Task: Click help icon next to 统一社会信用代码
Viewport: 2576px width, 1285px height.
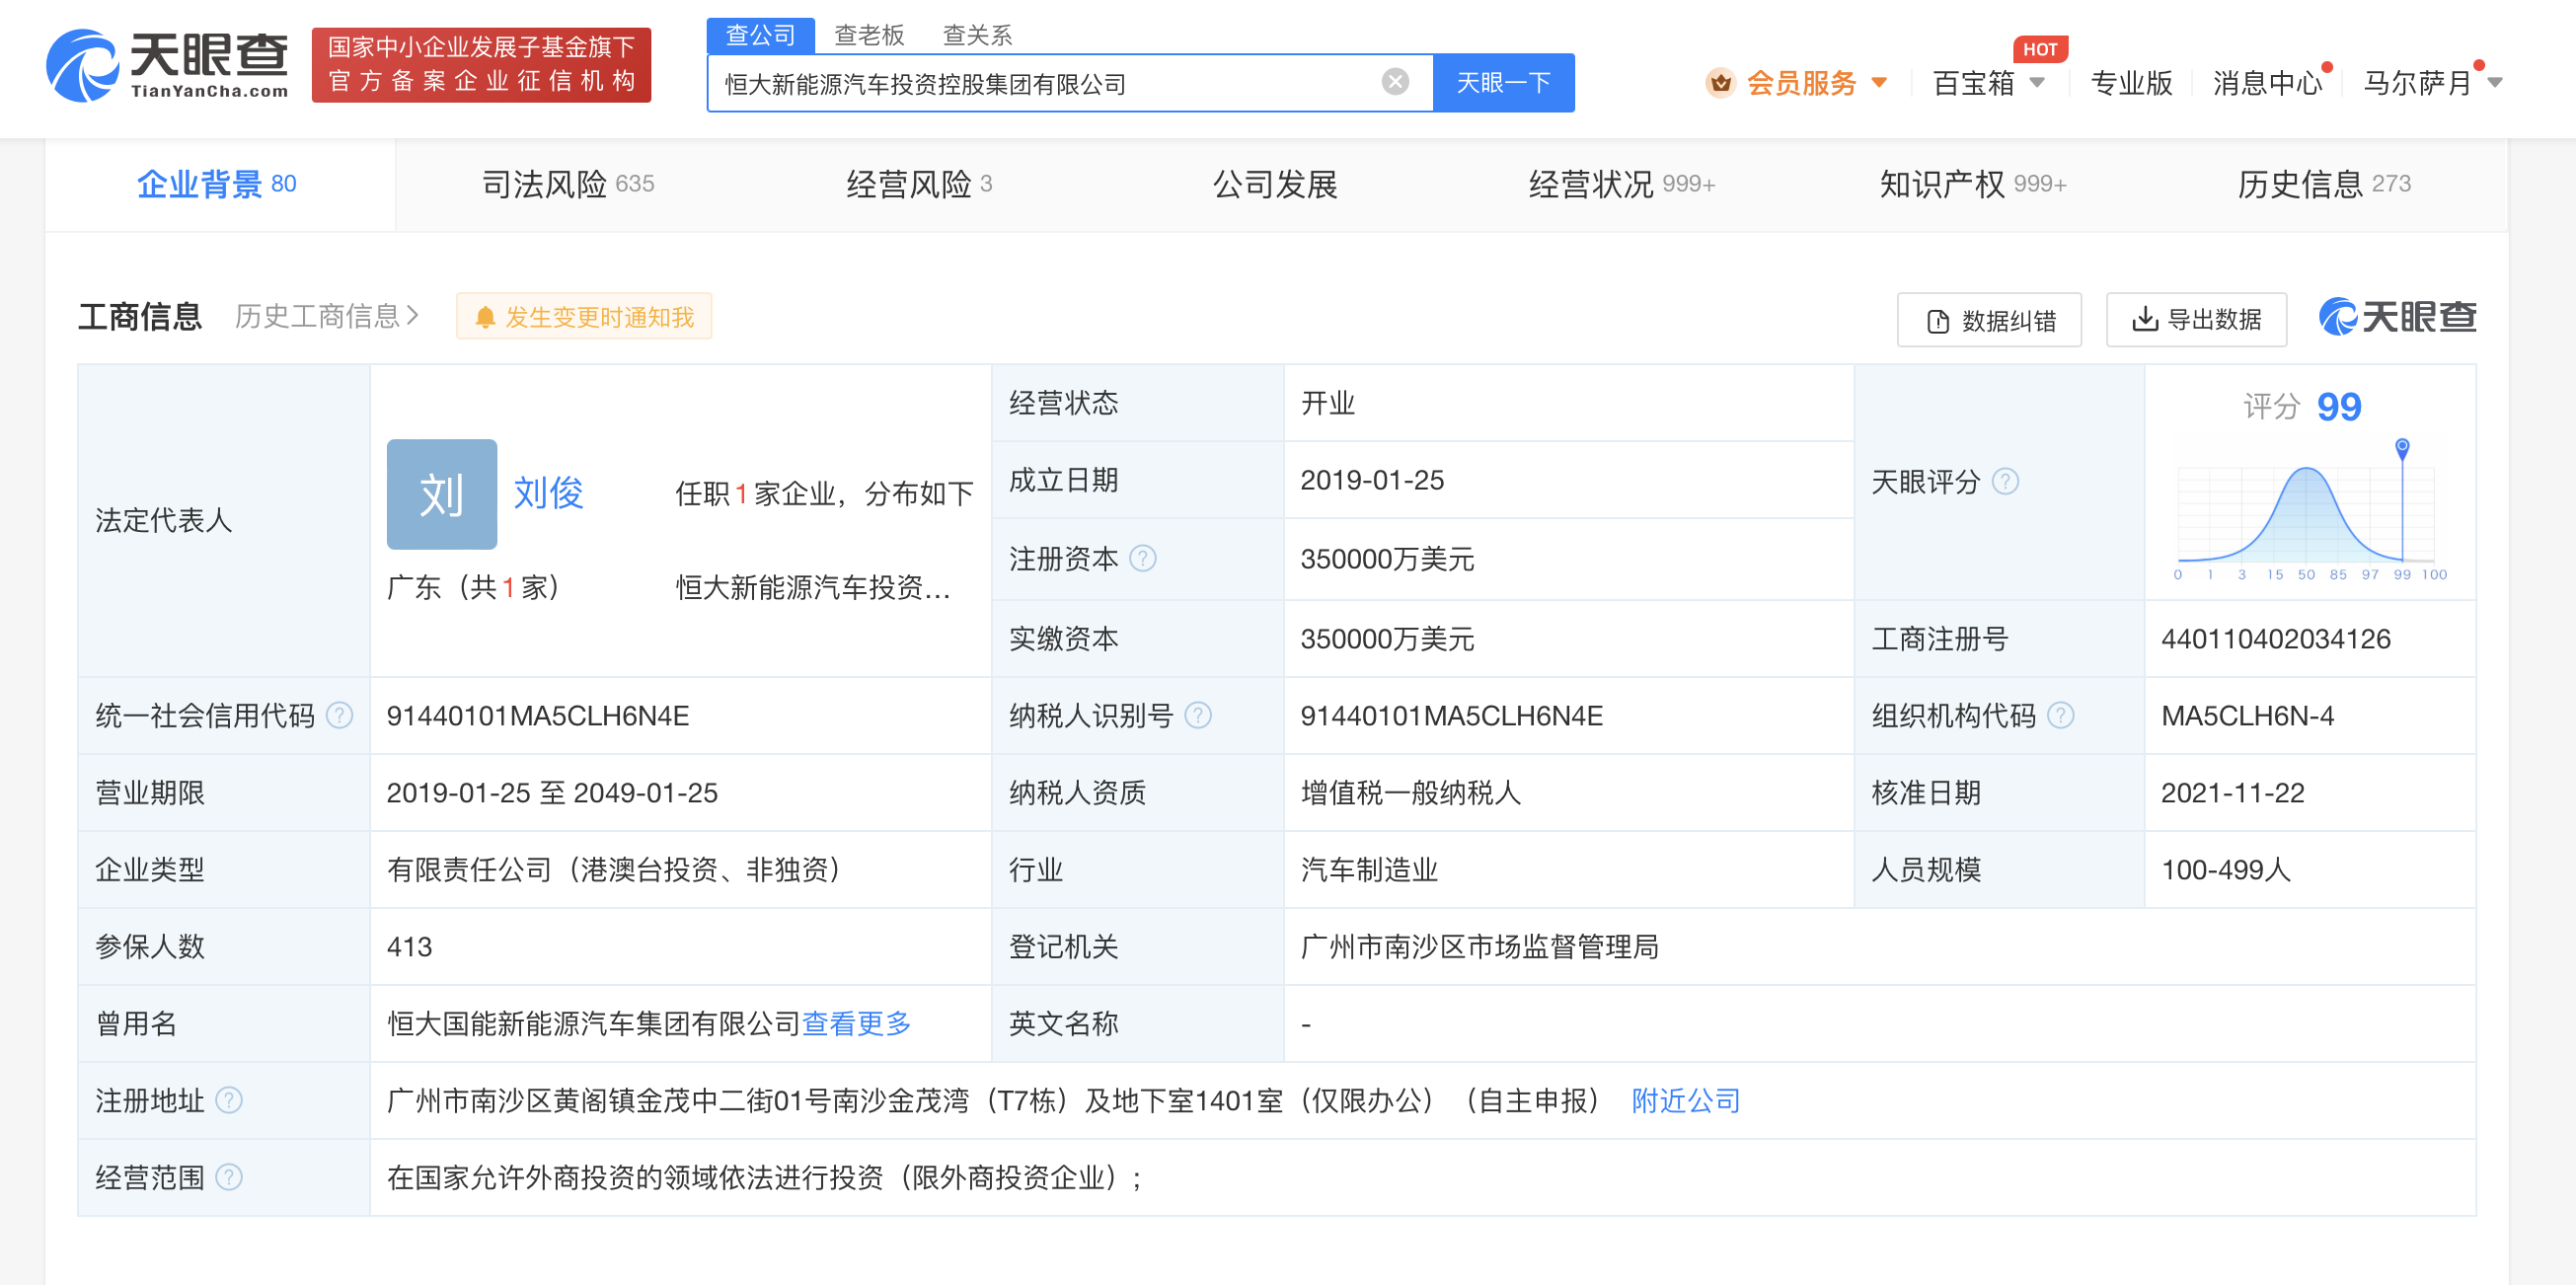Action: 340,716
